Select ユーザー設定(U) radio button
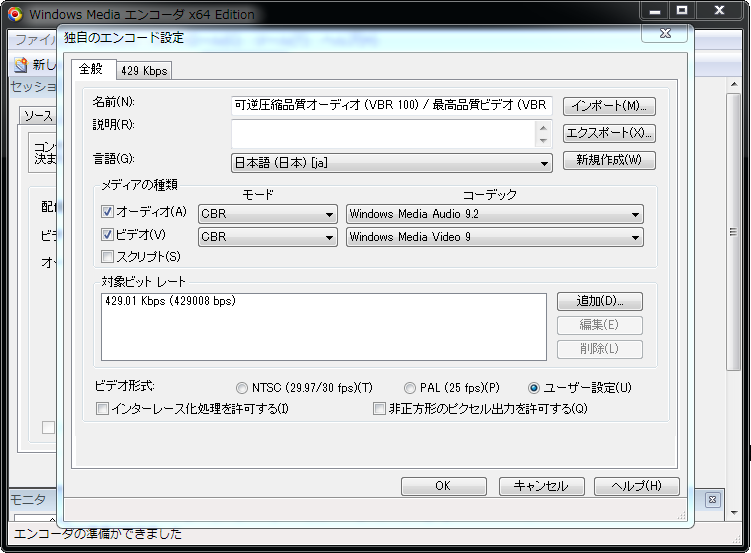This screenshot has width=751, height=553. pyautogui.click(x=534, y=388)
